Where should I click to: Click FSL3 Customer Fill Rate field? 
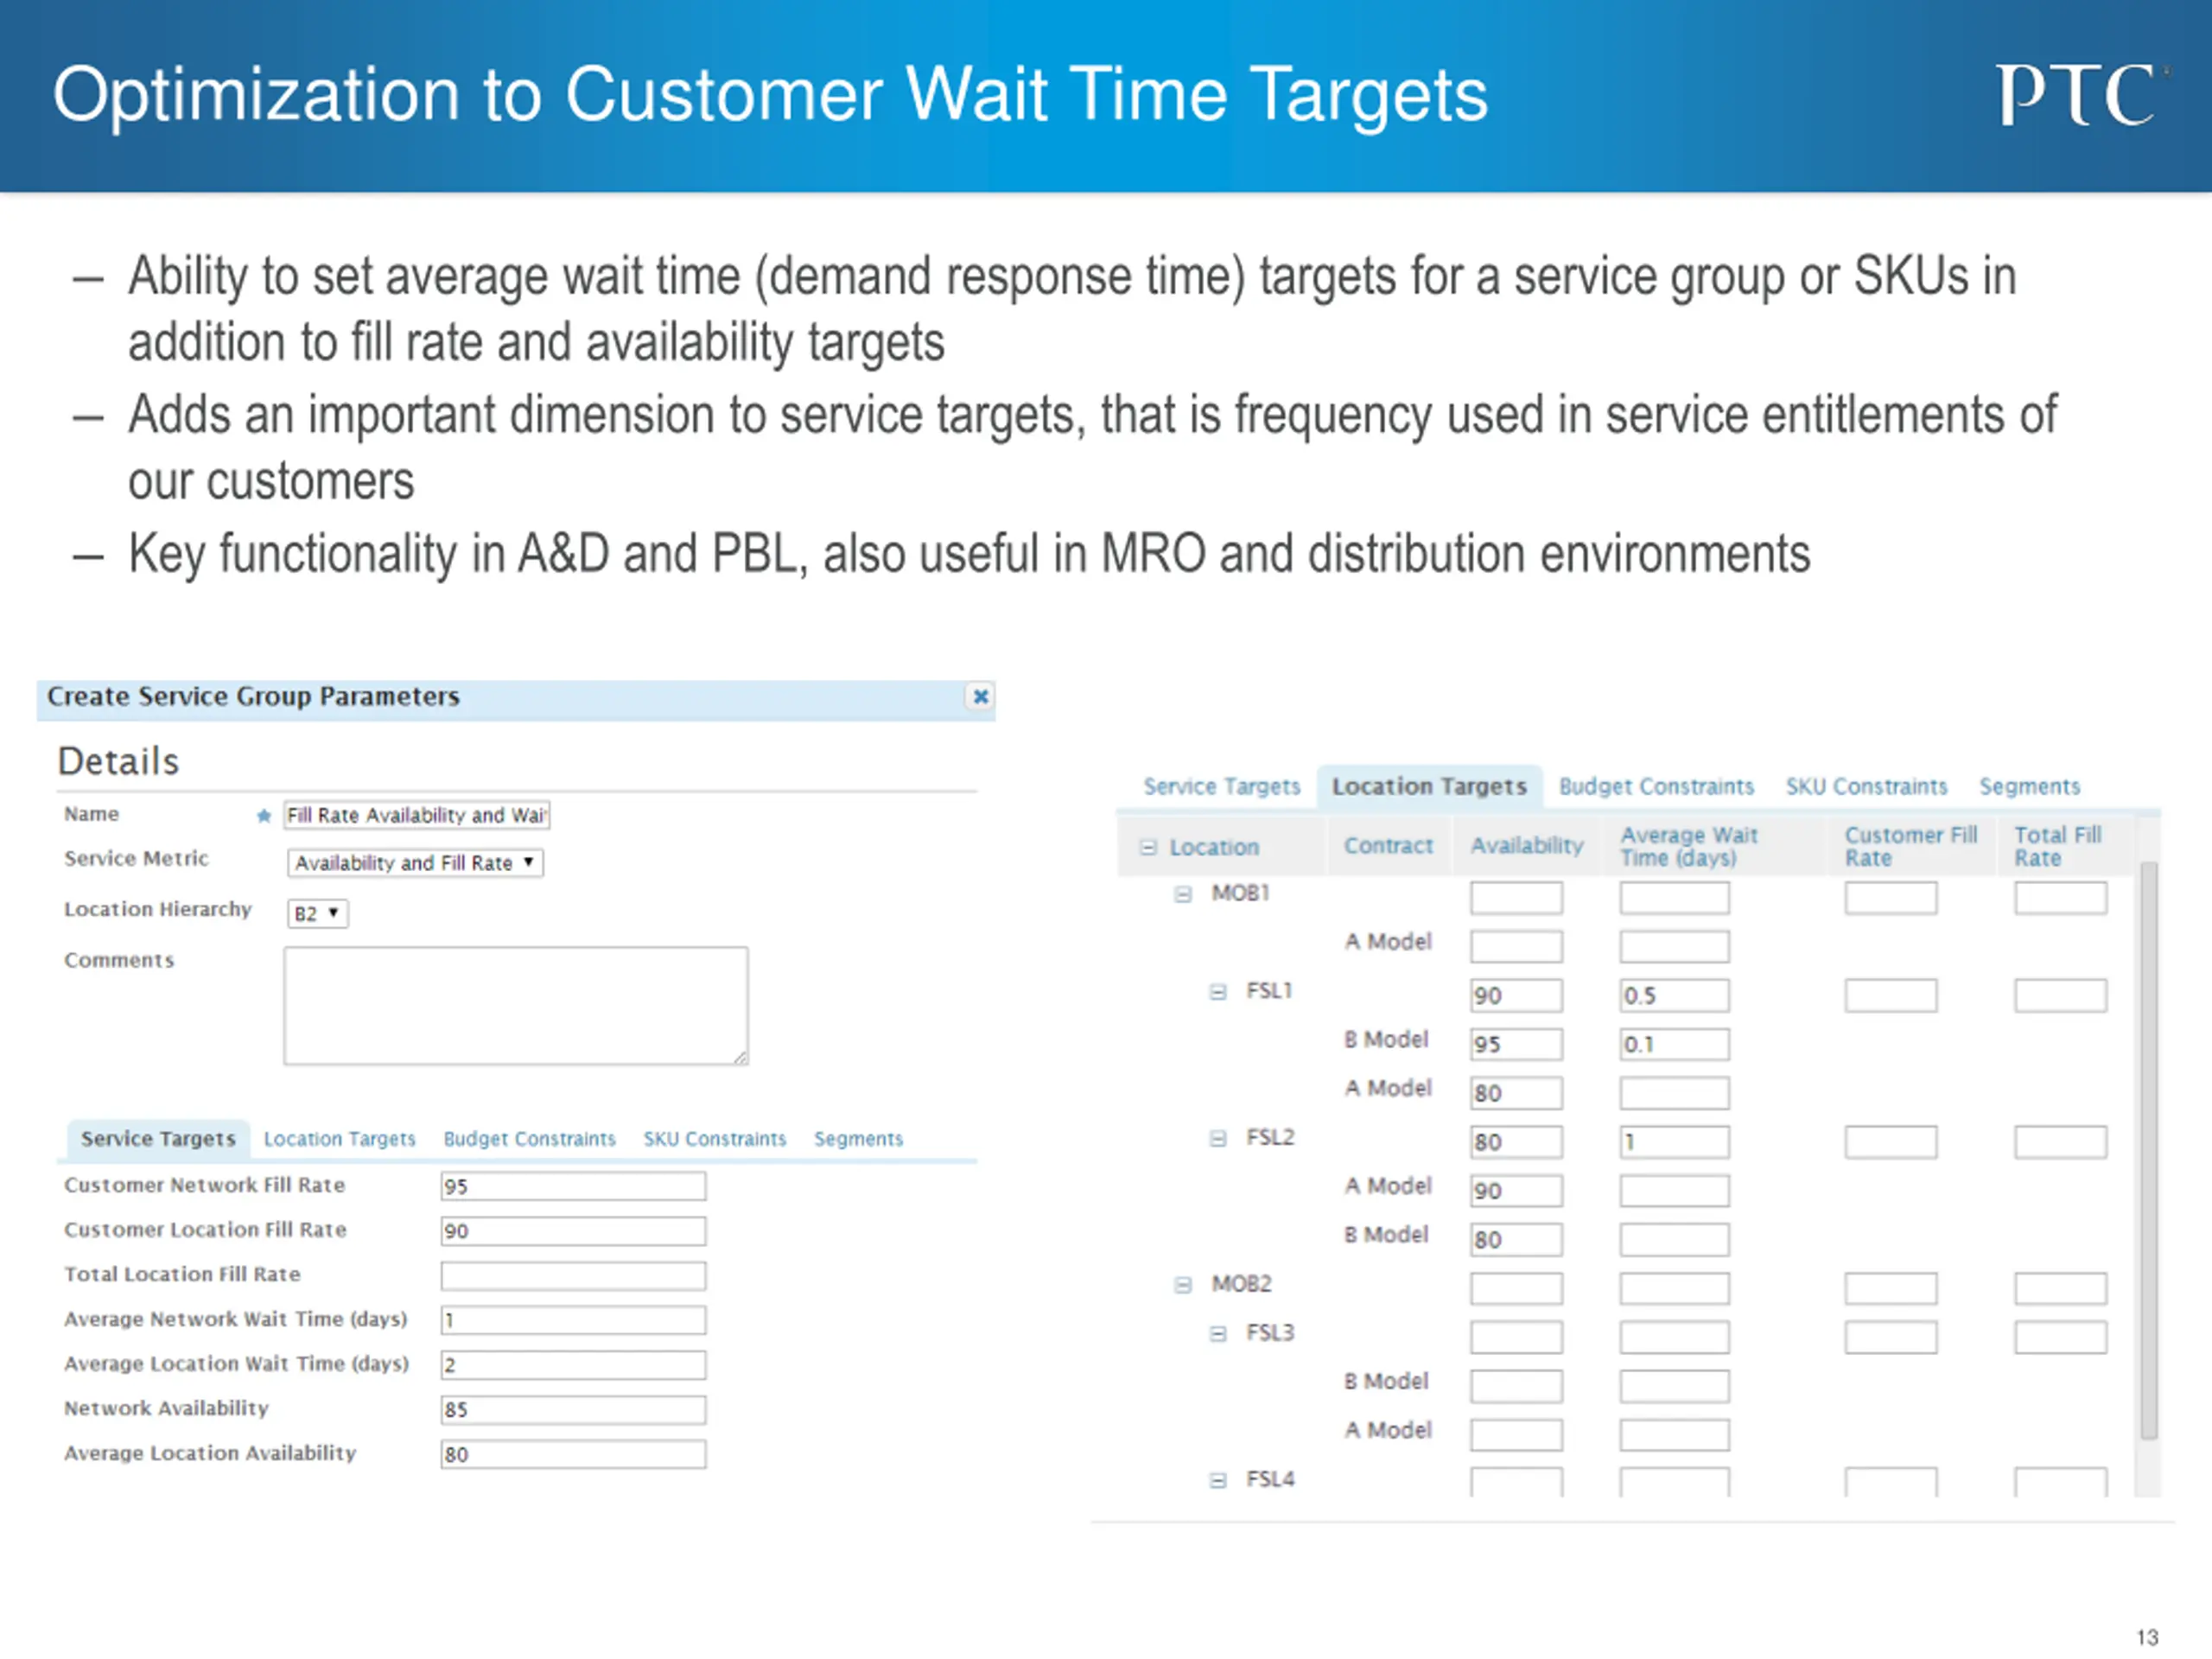click(x=1890, y=1337)
